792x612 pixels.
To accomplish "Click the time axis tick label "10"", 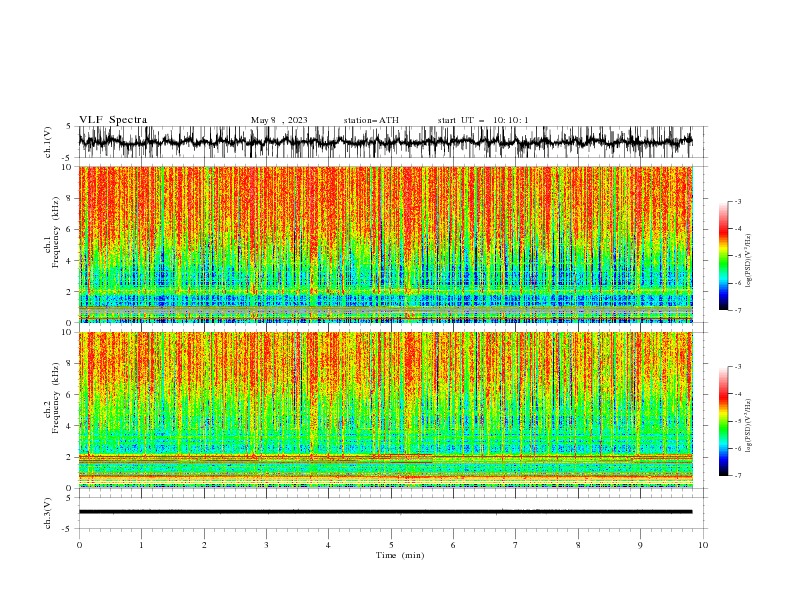I will coord(703,545).
